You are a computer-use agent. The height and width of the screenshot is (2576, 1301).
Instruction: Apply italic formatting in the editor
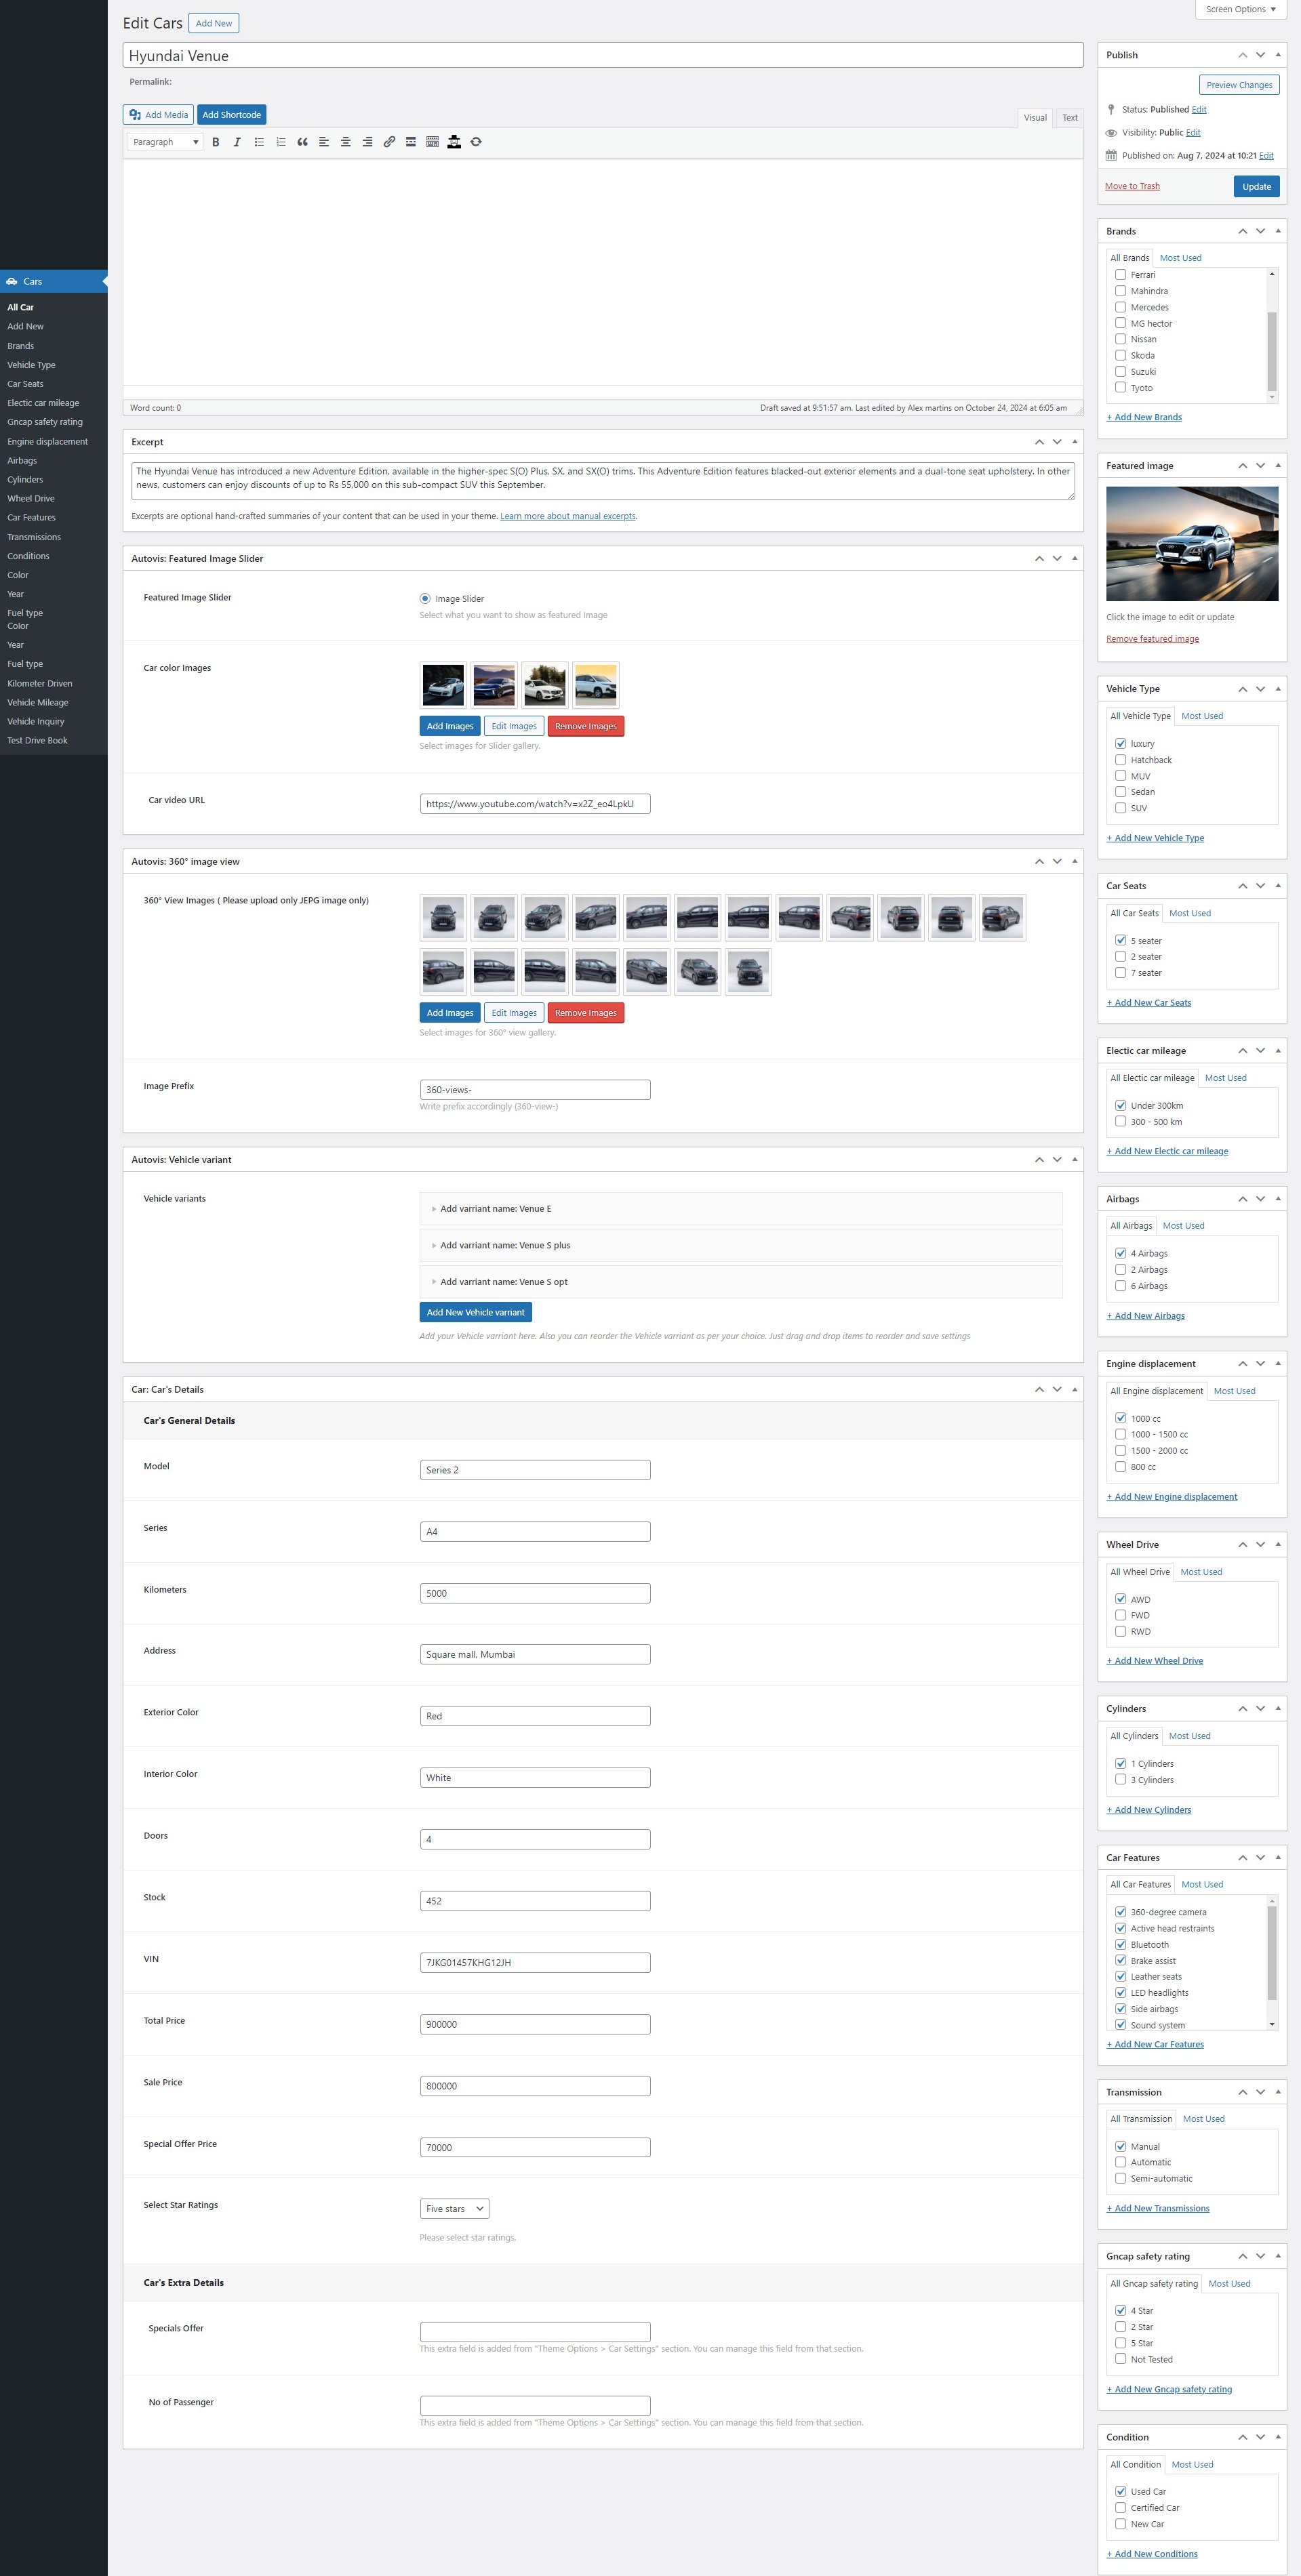(237, 142)
